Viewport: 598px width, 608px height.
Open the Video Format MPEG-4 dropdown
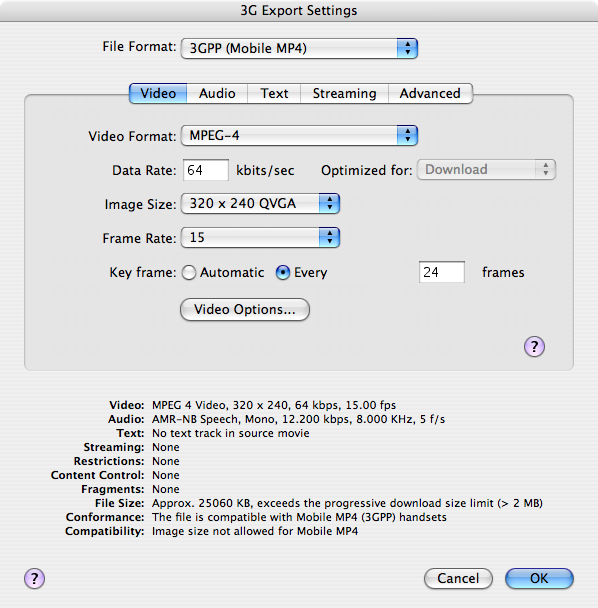coord(299,135)
